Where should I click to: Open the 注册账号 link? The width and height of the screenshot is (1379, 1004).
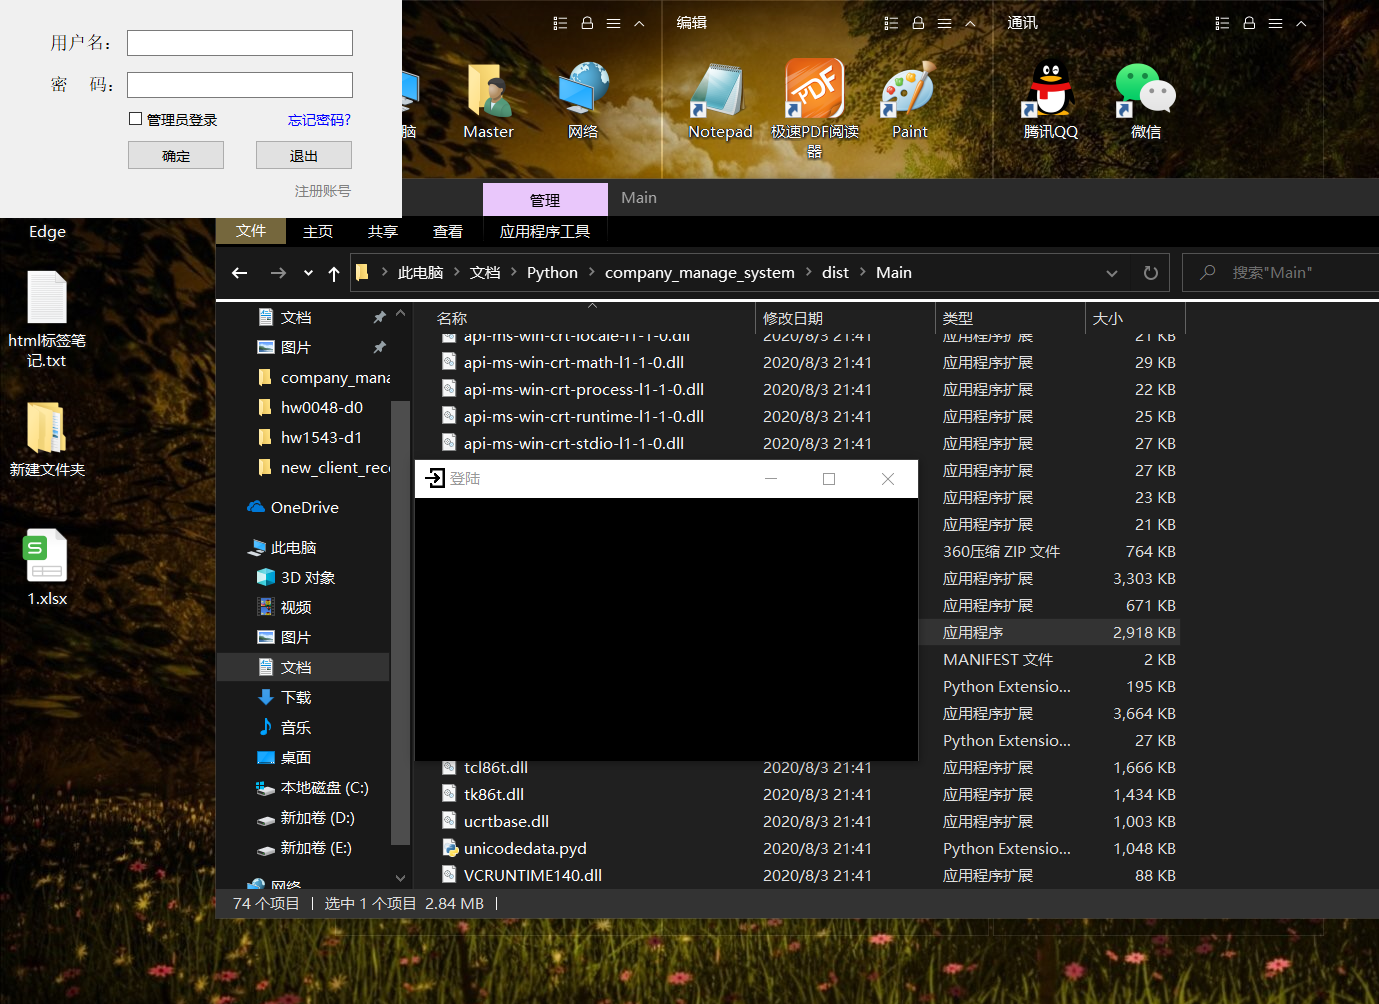(322, 190)
